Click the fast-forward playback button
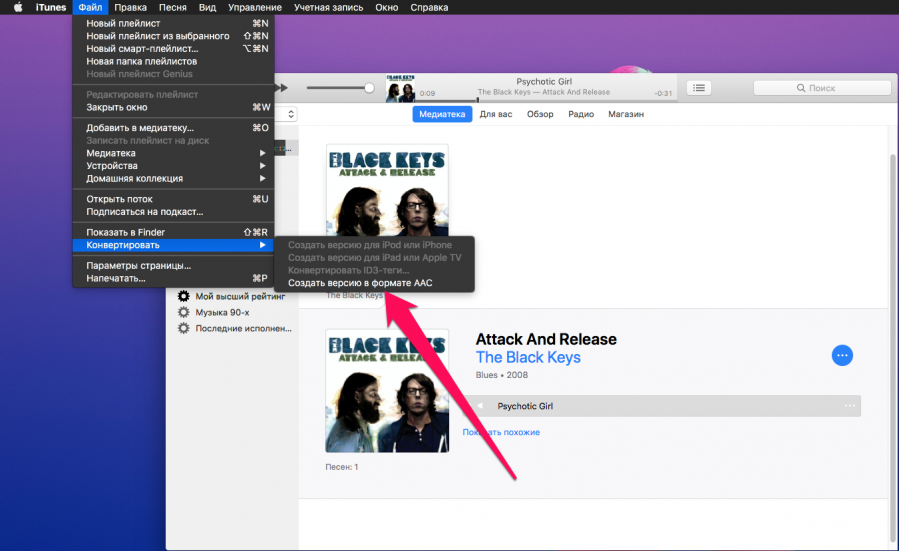This screenshot has height=551, width=899. [282, 88]
